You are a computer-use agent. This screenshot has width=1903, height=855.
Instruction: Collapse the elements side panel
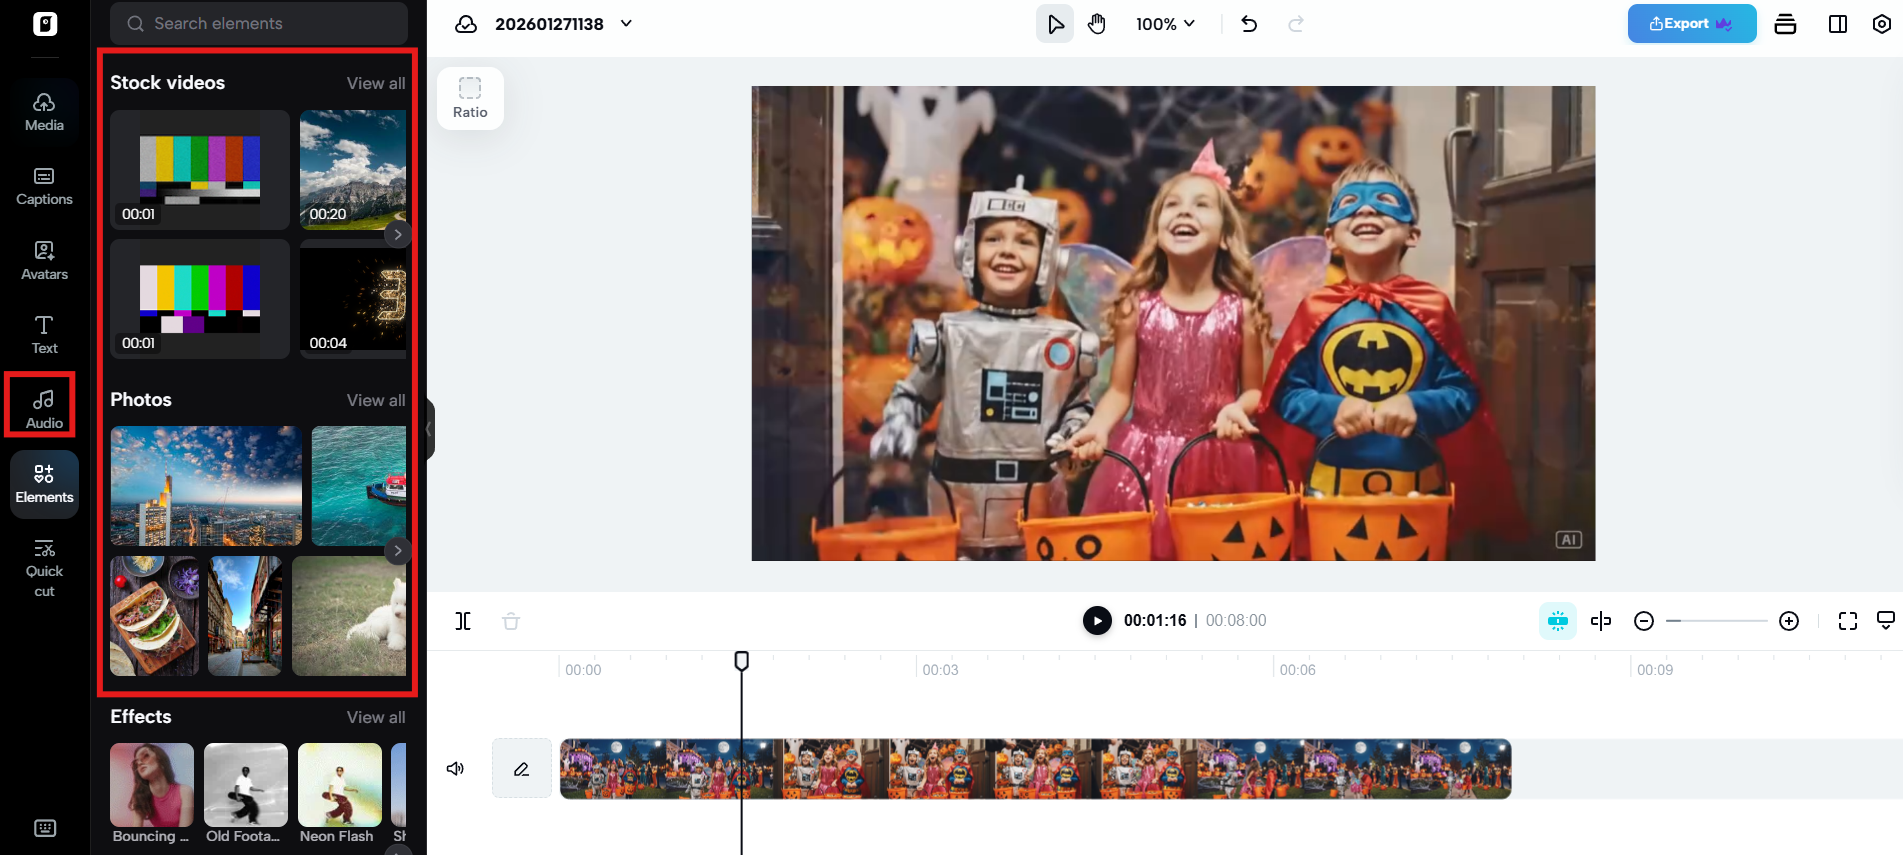click(x=430, y=429)
